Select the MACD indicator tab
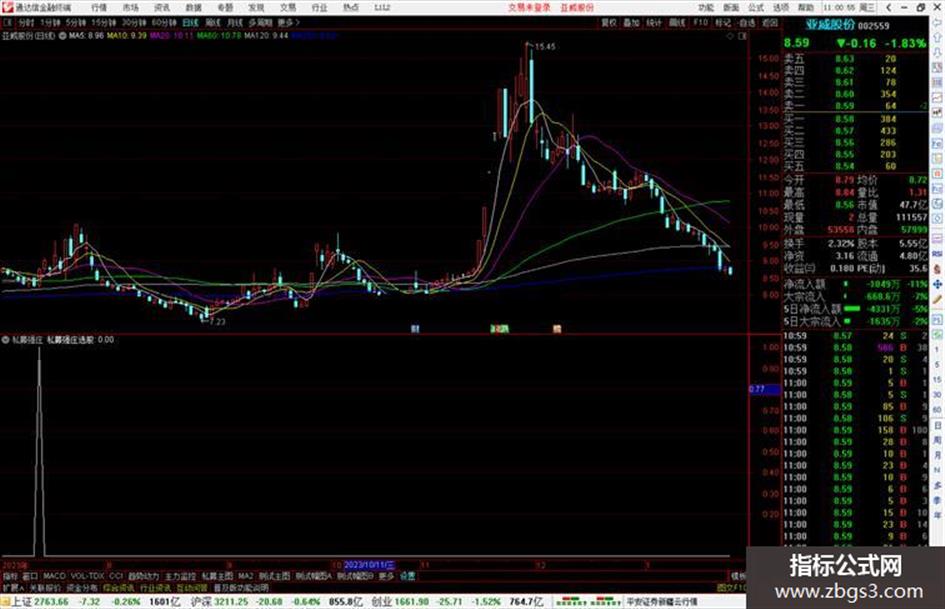945x609 pixels. [x=54, y=576]
